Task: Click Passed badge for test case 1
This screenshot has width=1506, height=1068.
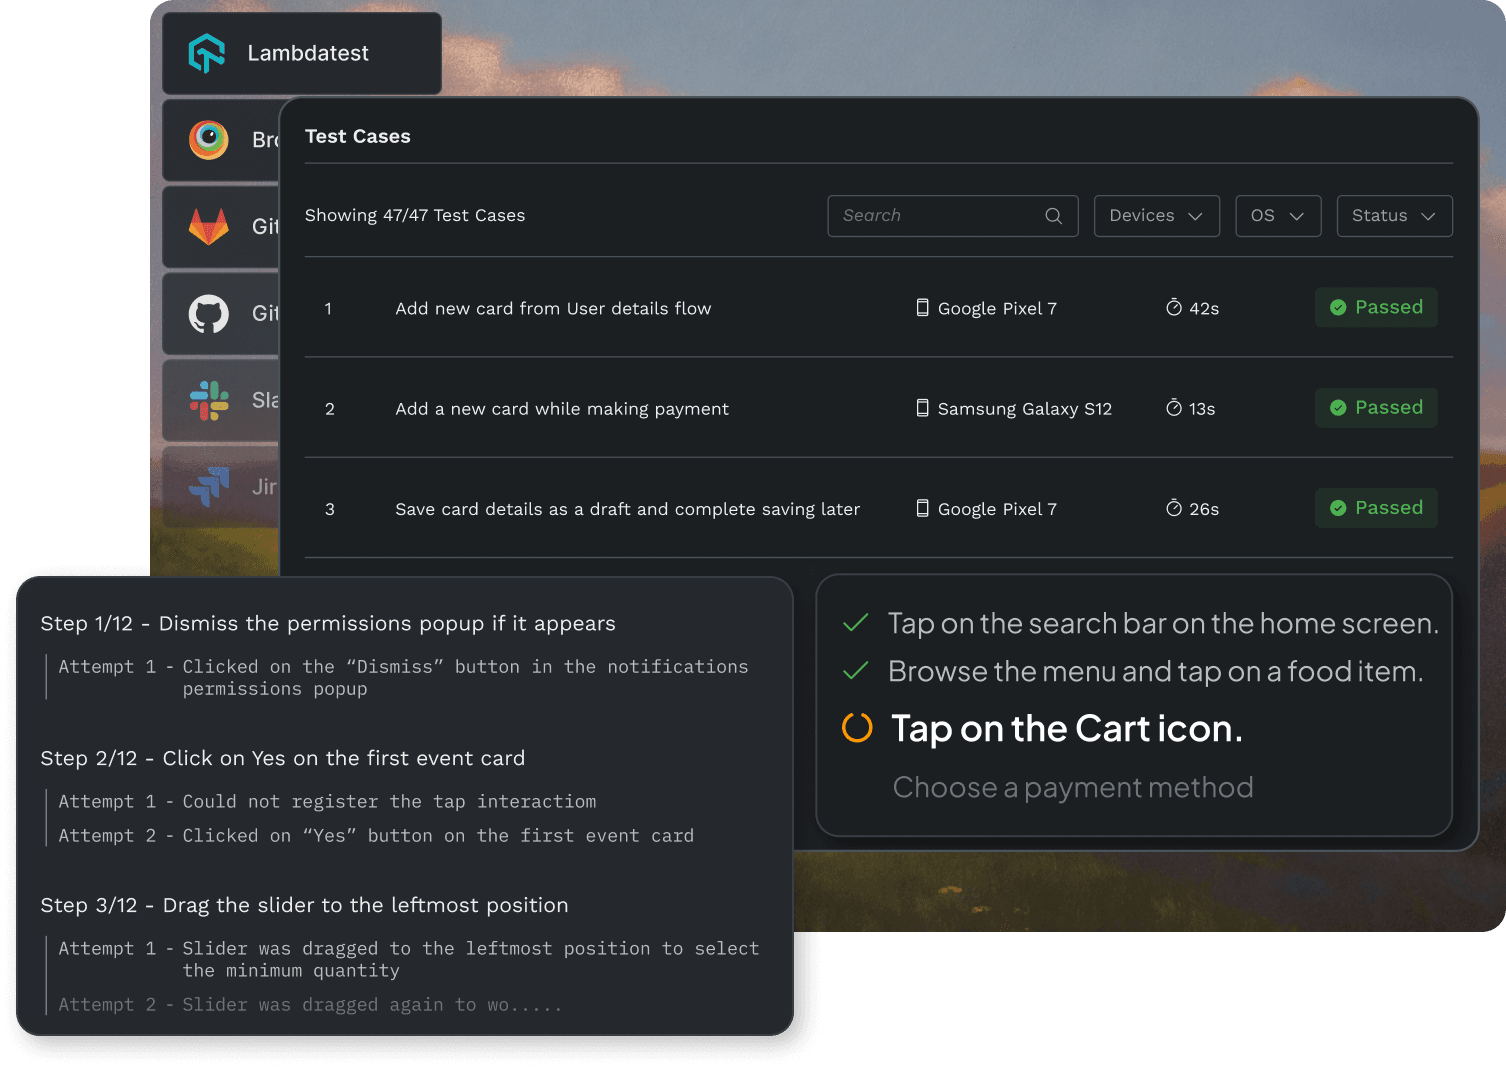Action: pos(1376,307)
